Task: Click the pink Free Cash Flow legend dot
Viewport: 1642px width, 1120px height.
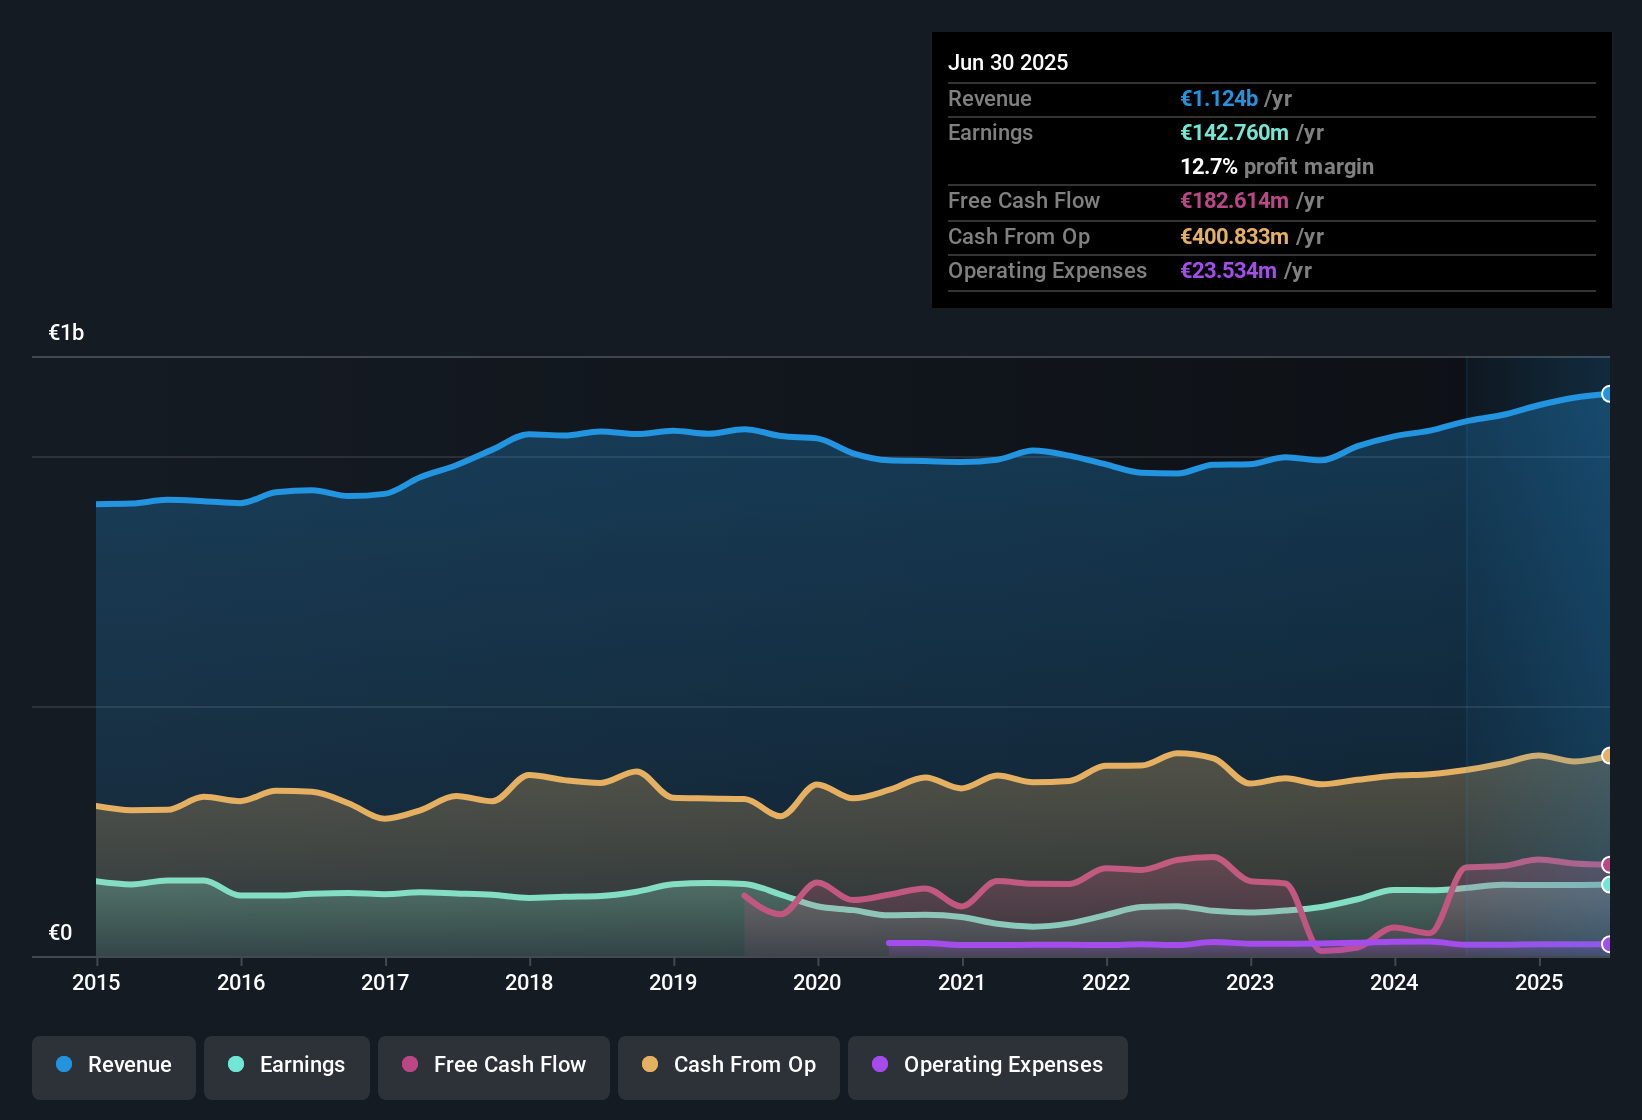Action: [410, 1065]
